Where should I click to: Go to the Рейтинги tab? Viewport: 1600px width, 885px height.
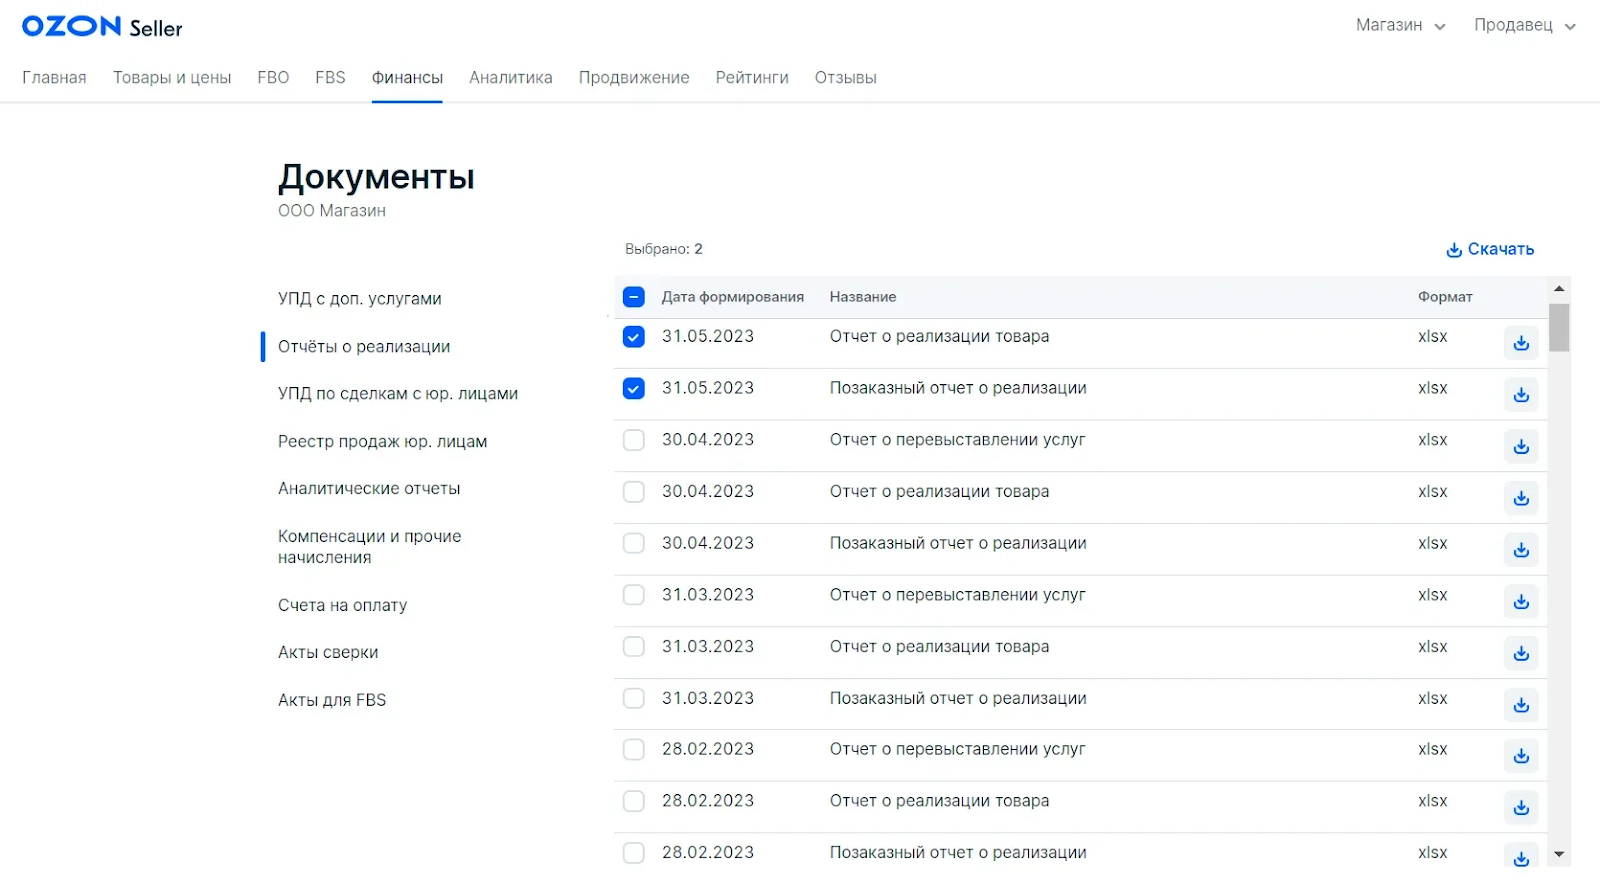pyautogui.click(x=752, y=78)
